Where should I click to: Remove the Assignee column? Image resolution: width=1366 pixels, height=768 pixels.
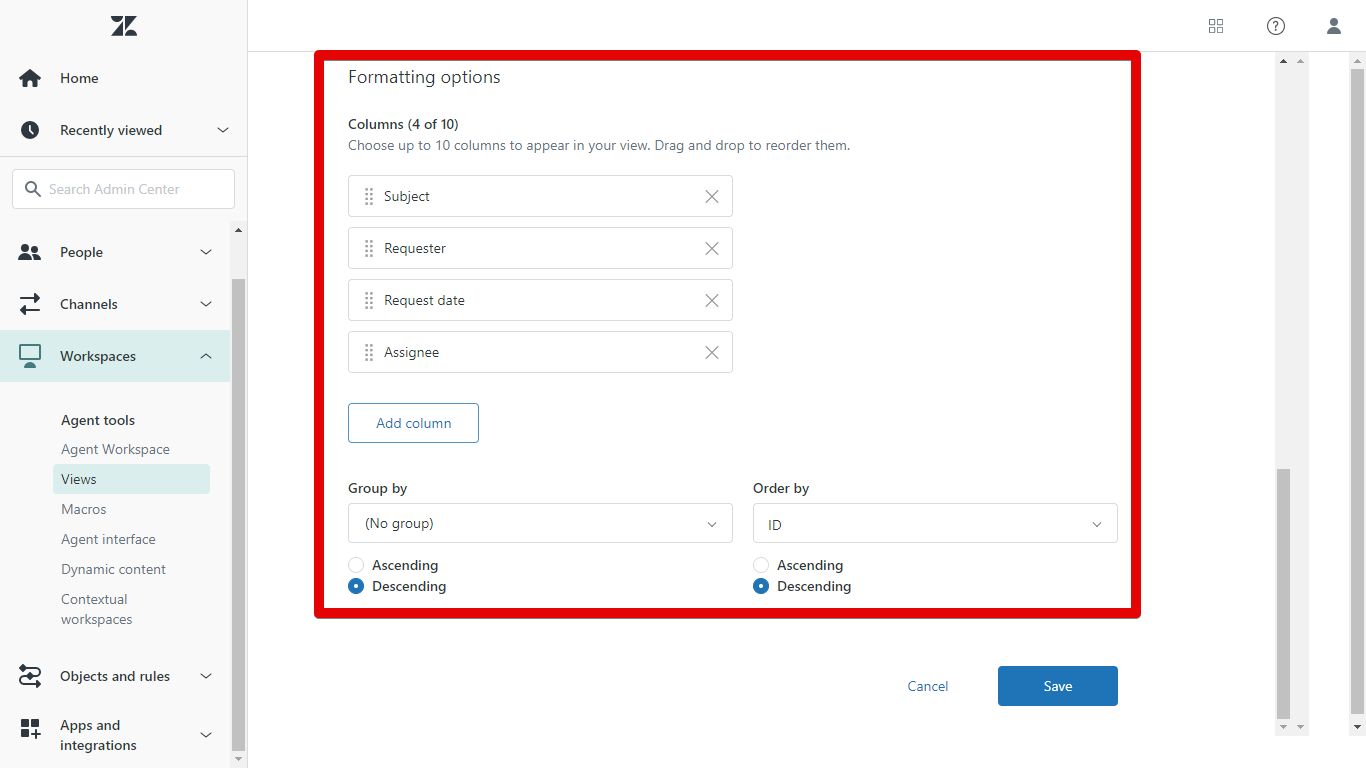coord(712,352)
